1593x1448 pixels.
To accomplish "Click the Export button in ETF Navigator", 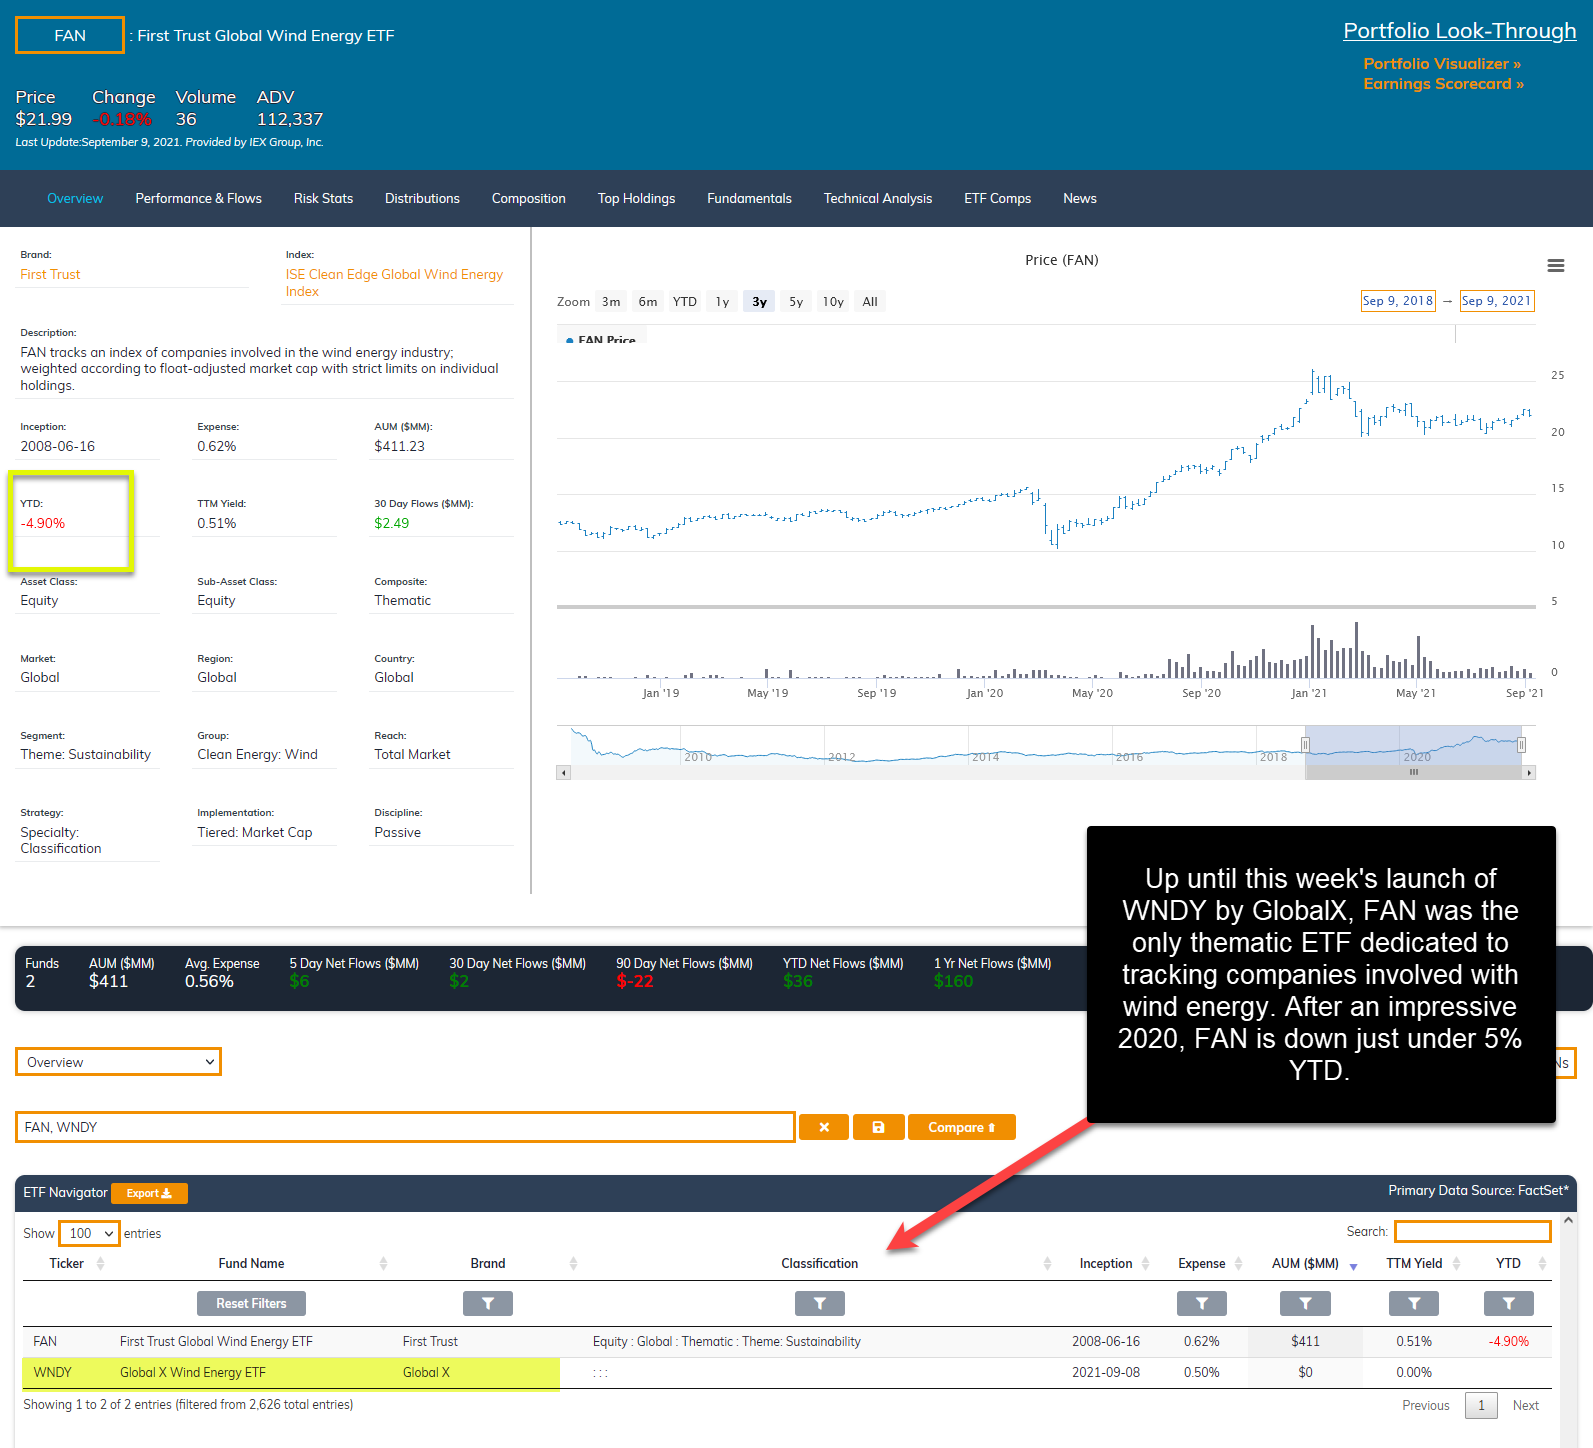I will coord(149,1193).
